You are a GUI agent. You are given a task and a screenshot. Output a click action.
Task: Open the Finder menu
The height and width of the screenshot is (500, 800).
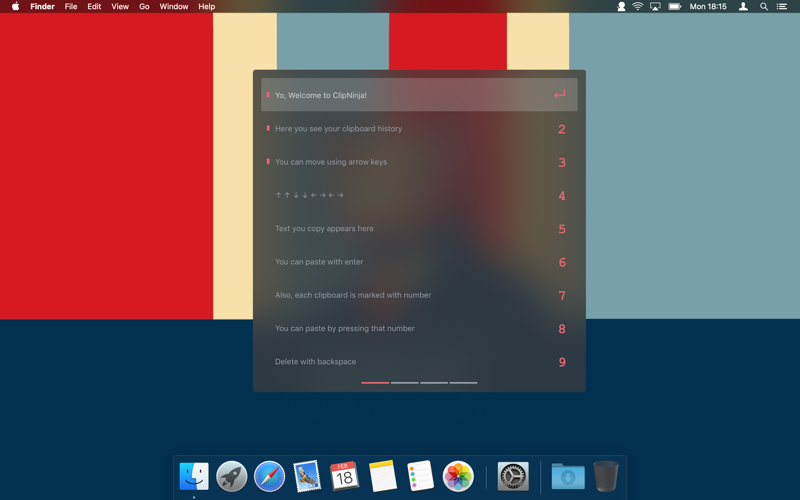(x=42, y=6)
